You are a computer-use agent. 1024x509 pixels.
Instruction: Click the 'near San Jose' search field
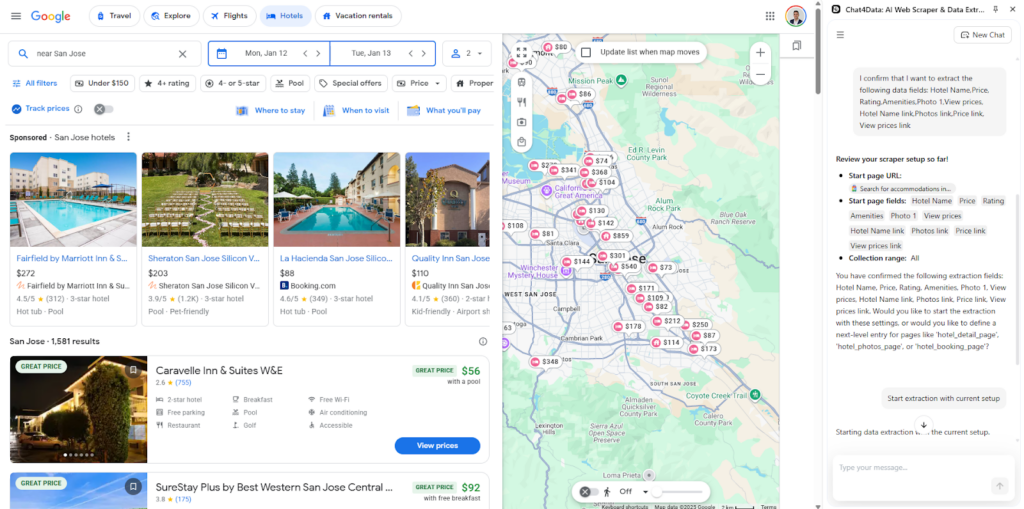(104, 54)
